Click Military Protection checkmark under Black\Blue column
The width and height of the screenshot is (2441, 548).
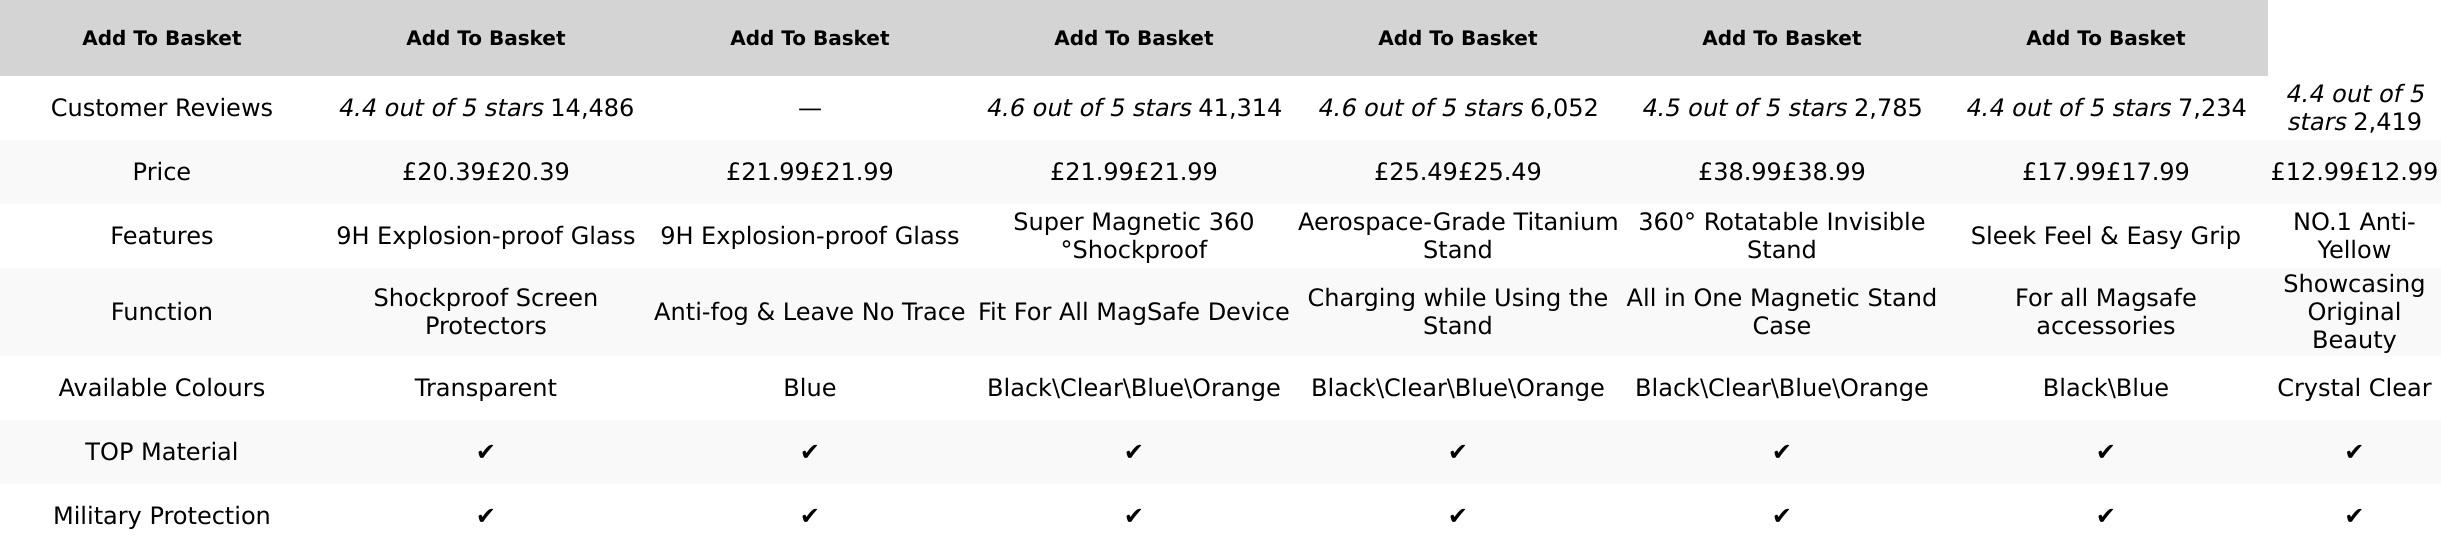[2105, 516]
